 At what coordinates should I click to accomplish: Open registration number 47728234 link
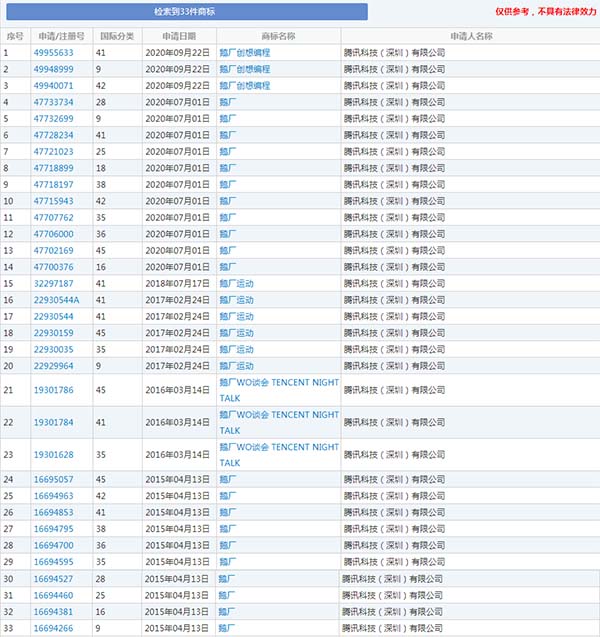click(x=53, y=135)
